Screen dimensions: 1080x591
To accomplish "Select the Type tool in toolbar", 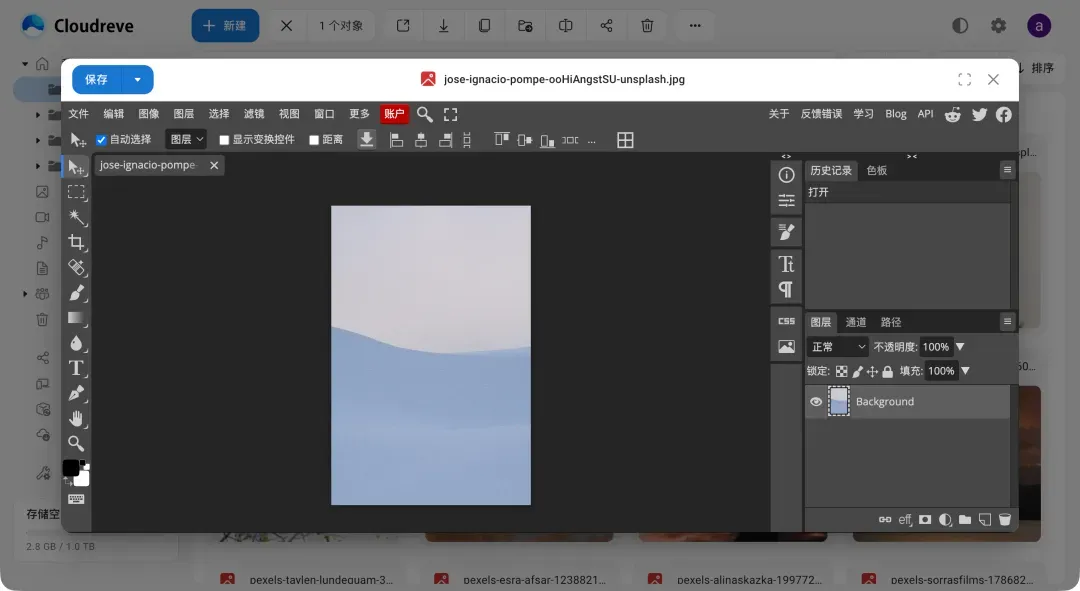I will tap(77, 368).
